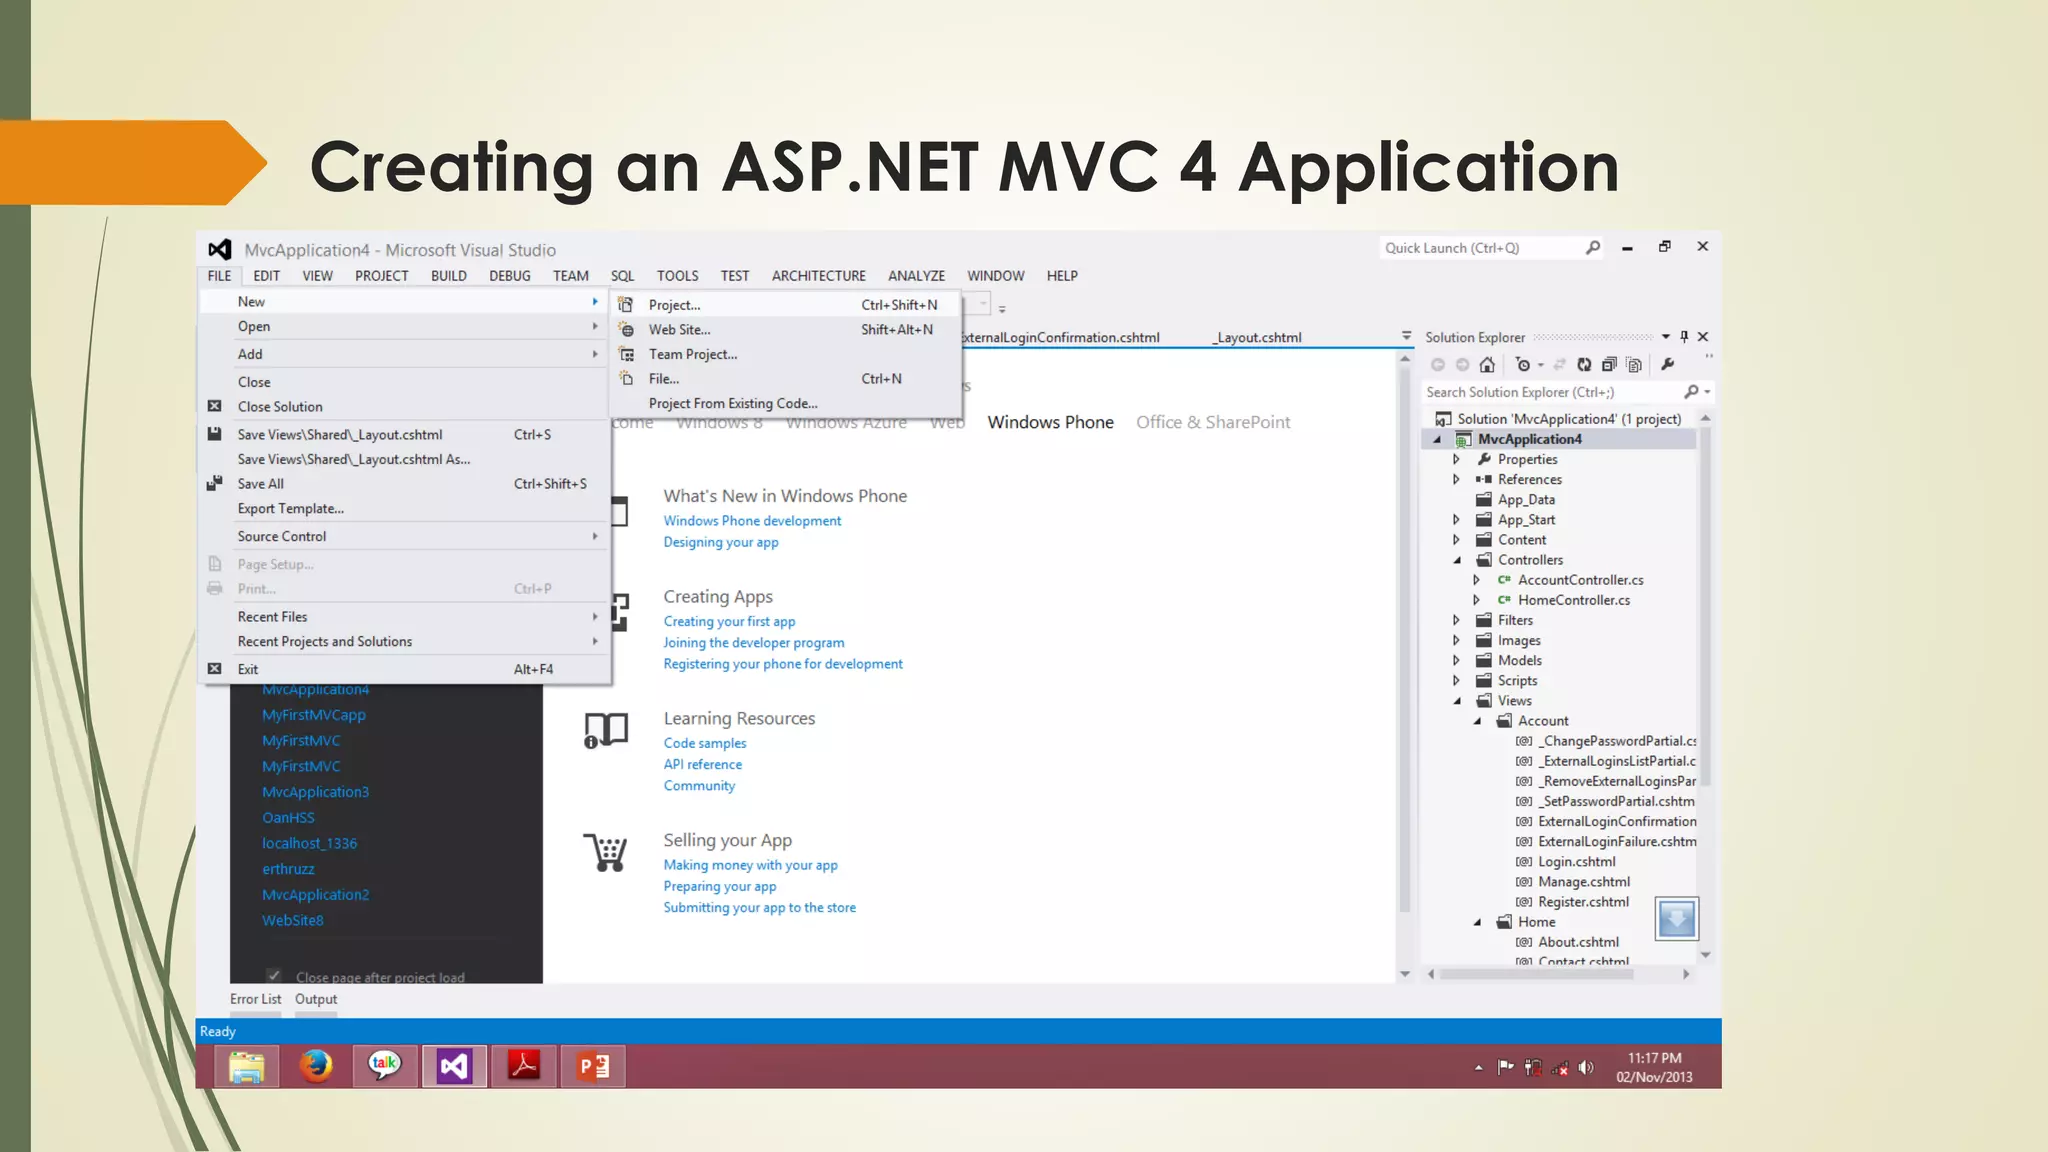This screenshot has width=2048, height=1152.
Task: Open Properties wrench icon in Solution Explorer toolbar
Action: point(1668,365)
